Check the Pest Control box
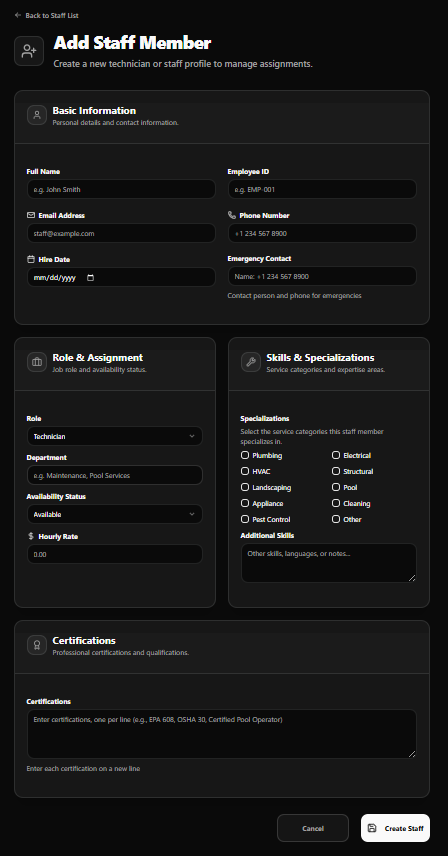Screen dimensions: 448x856 tap(245, 519)
